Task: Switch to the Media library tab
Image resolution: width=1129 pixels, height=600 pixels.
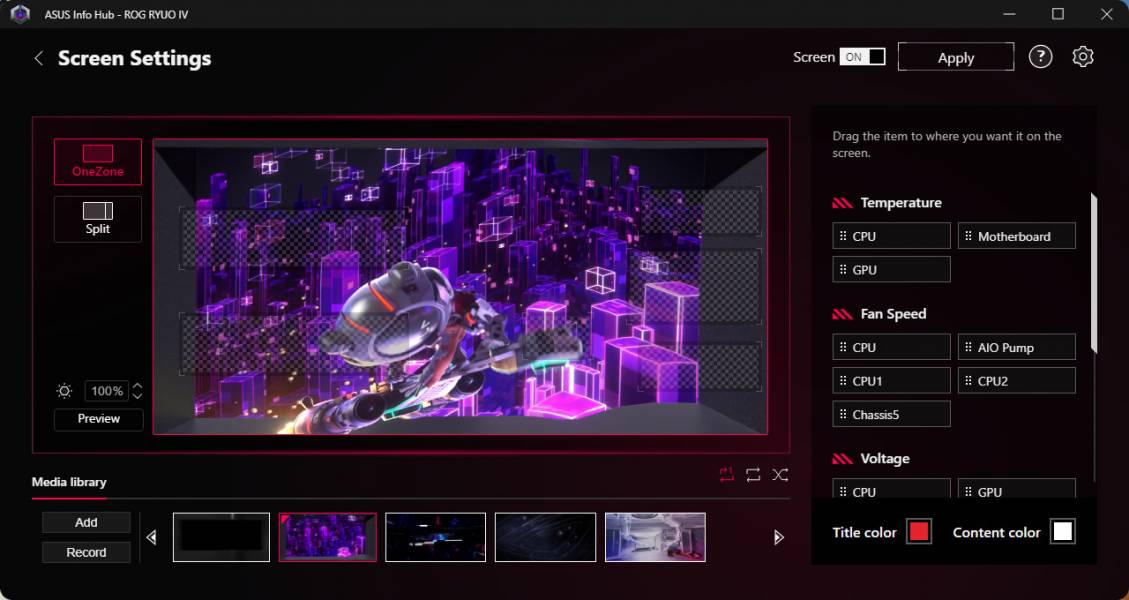Action: point(69,482)
